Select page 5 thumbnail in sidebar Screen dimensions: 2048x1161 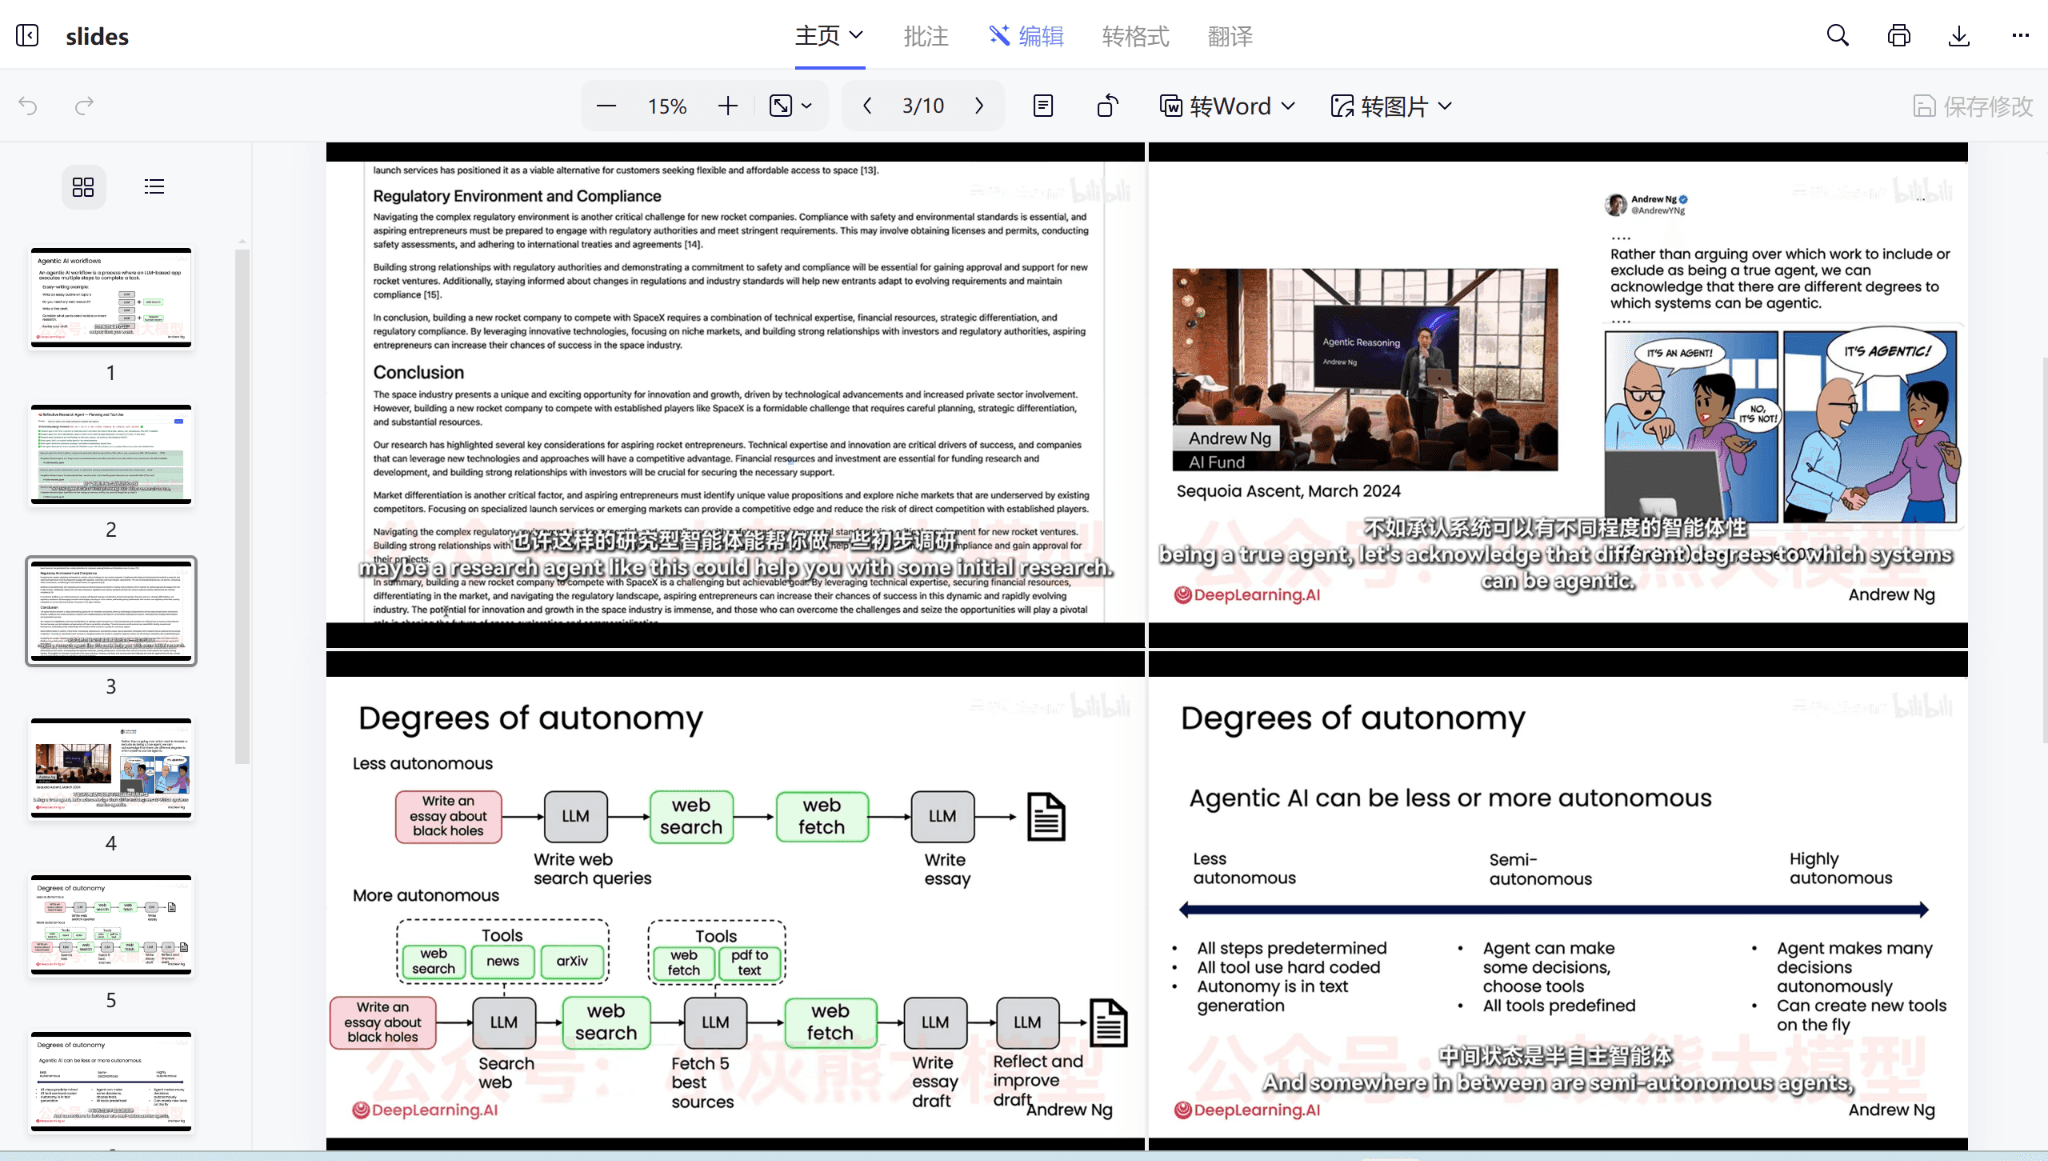pyautogui.click(x=111, y=925)
